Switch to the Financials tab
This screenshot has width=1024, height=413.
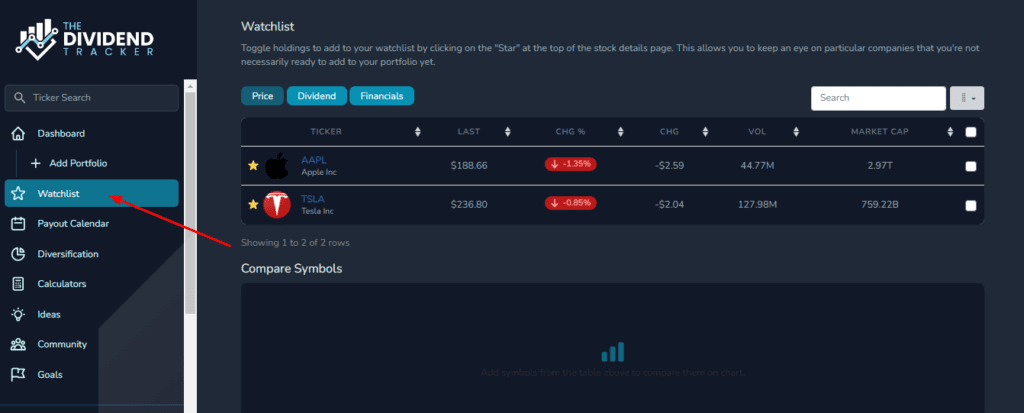click(x=381, y=96)
